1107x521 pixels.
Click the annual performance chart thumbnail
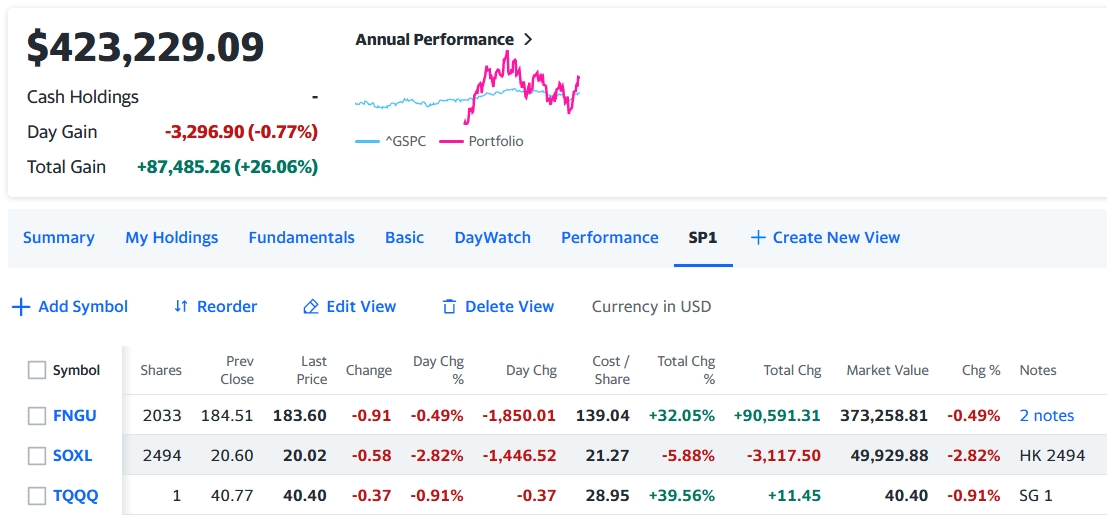467,88
